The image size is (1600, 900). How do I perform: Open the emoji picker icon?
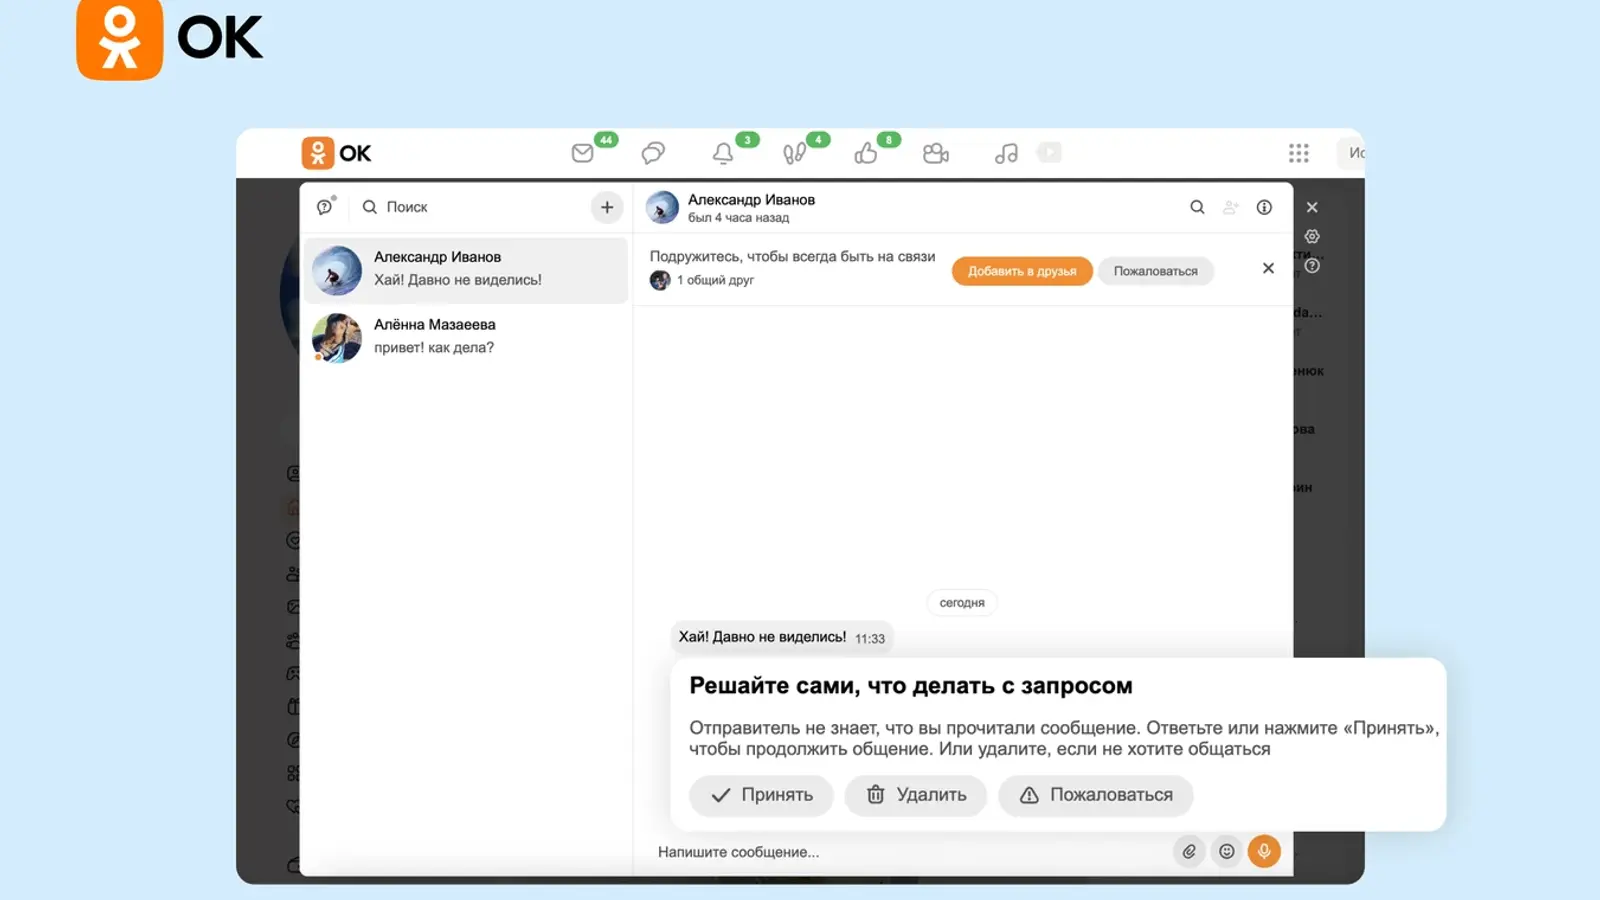coord(1227,852)
